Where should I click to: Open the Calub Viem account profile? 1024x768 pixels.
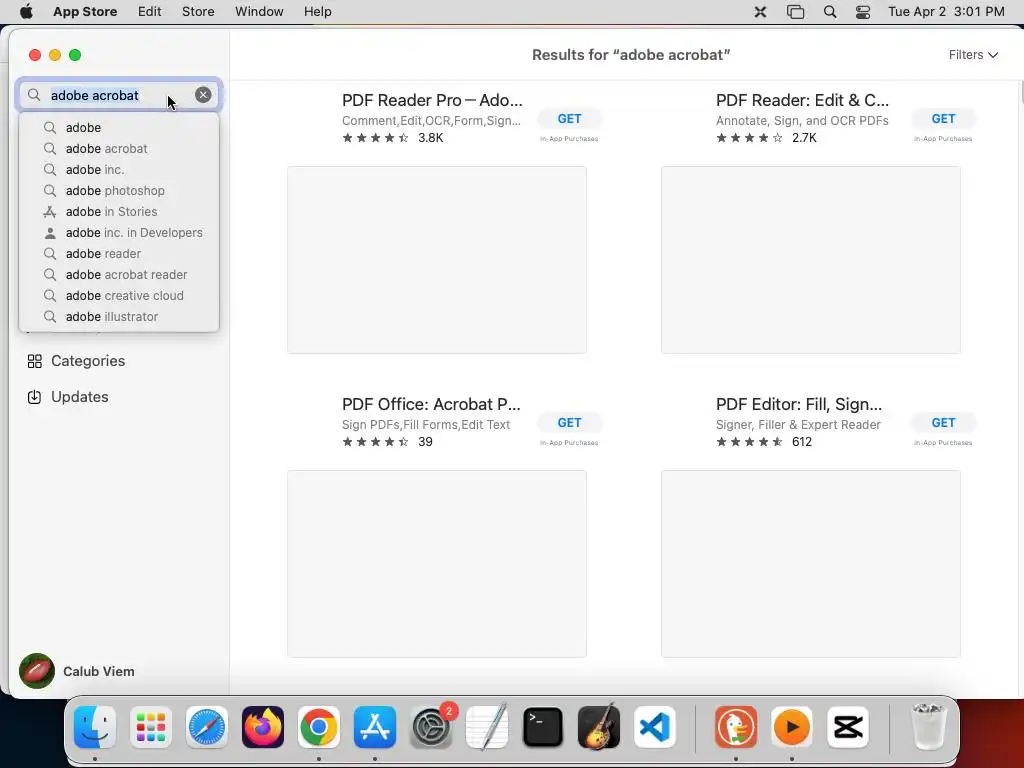click(99, 671)
